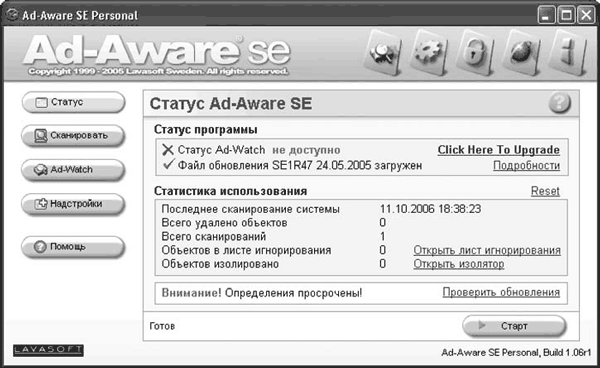The image size is (600, 368).
Task: Open the Открыть лист игнорирования link
Action: [487, 250]
